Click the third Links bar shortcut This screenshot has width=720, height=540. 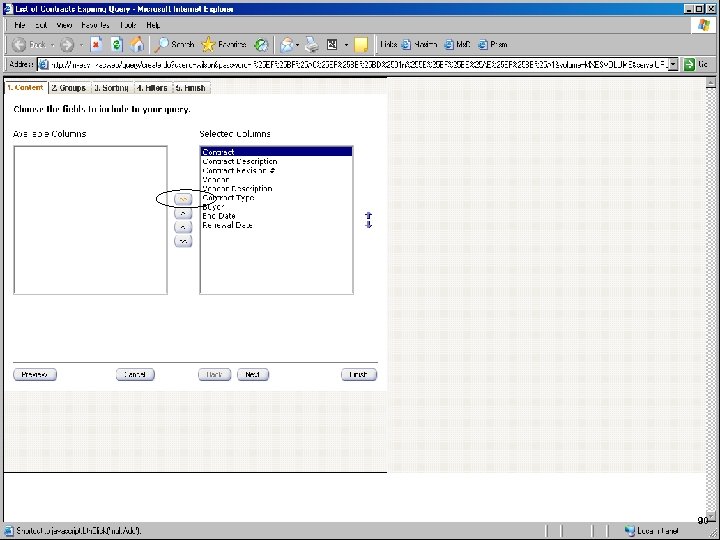[x=492, y=45]
